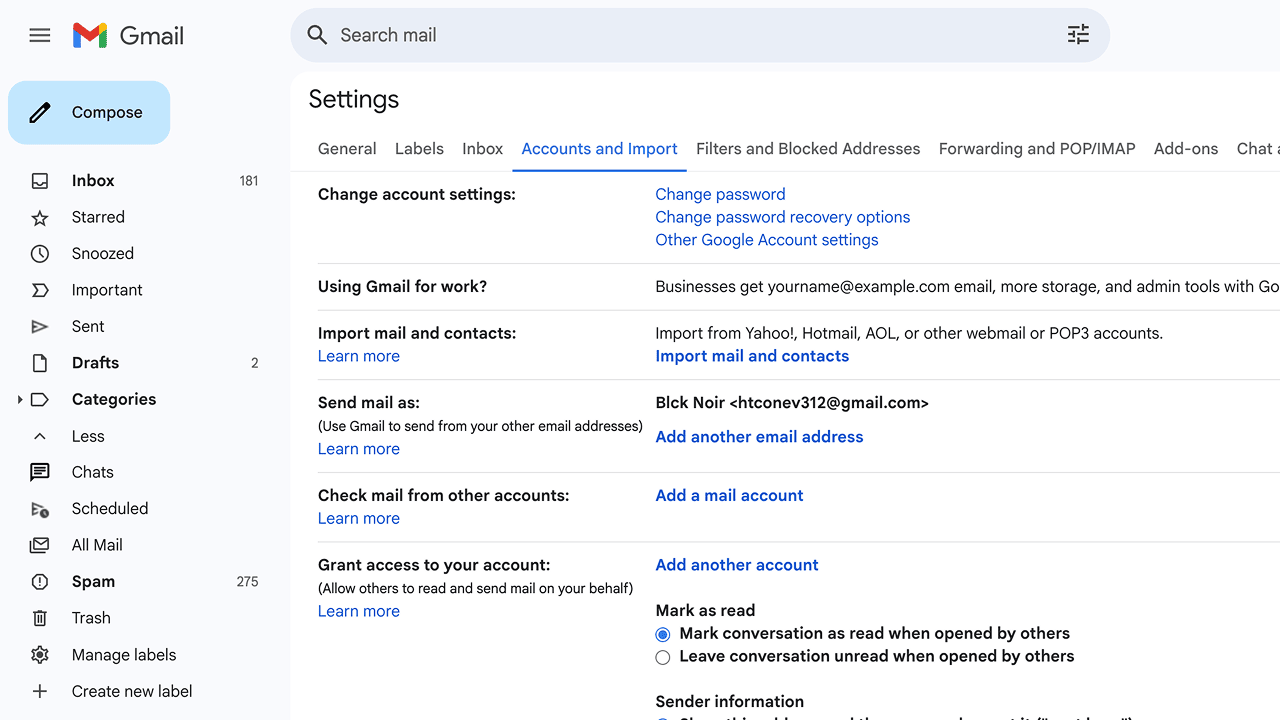Select Mark conversation as read when opened
Screen dimensions: 1280x720
pyautogui.click(x=663, y=634)
